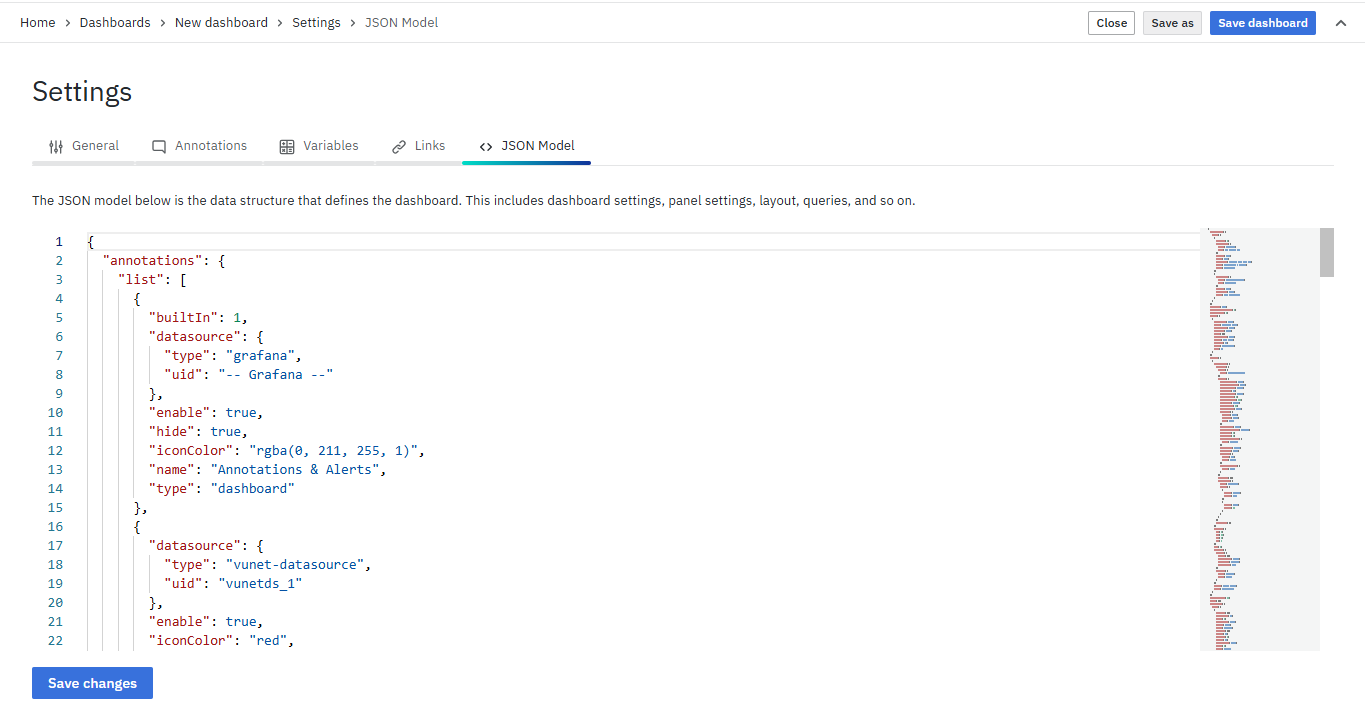Go to Home in the breadcrumb
This screenshot has width=1365, height=725.
coord(38,22)
